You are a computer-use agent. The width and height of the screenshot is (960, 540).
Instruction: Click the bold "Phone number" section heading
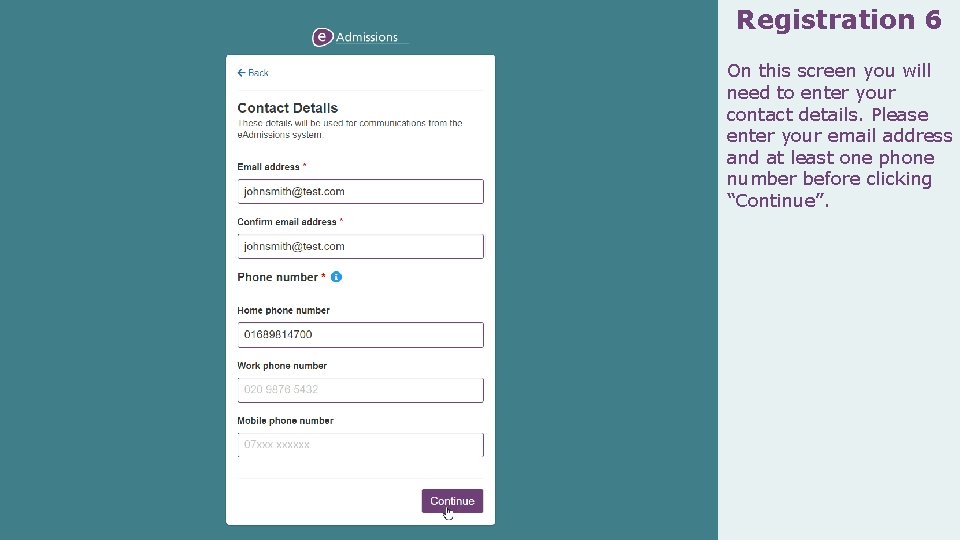277,277
